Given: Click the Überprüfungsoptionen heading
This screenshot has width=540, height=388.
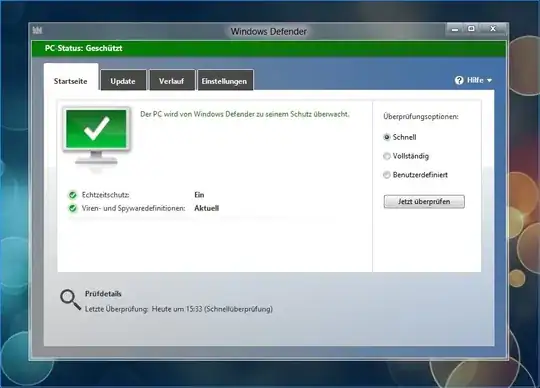Looking at the screenshot, I should point(421,117).
